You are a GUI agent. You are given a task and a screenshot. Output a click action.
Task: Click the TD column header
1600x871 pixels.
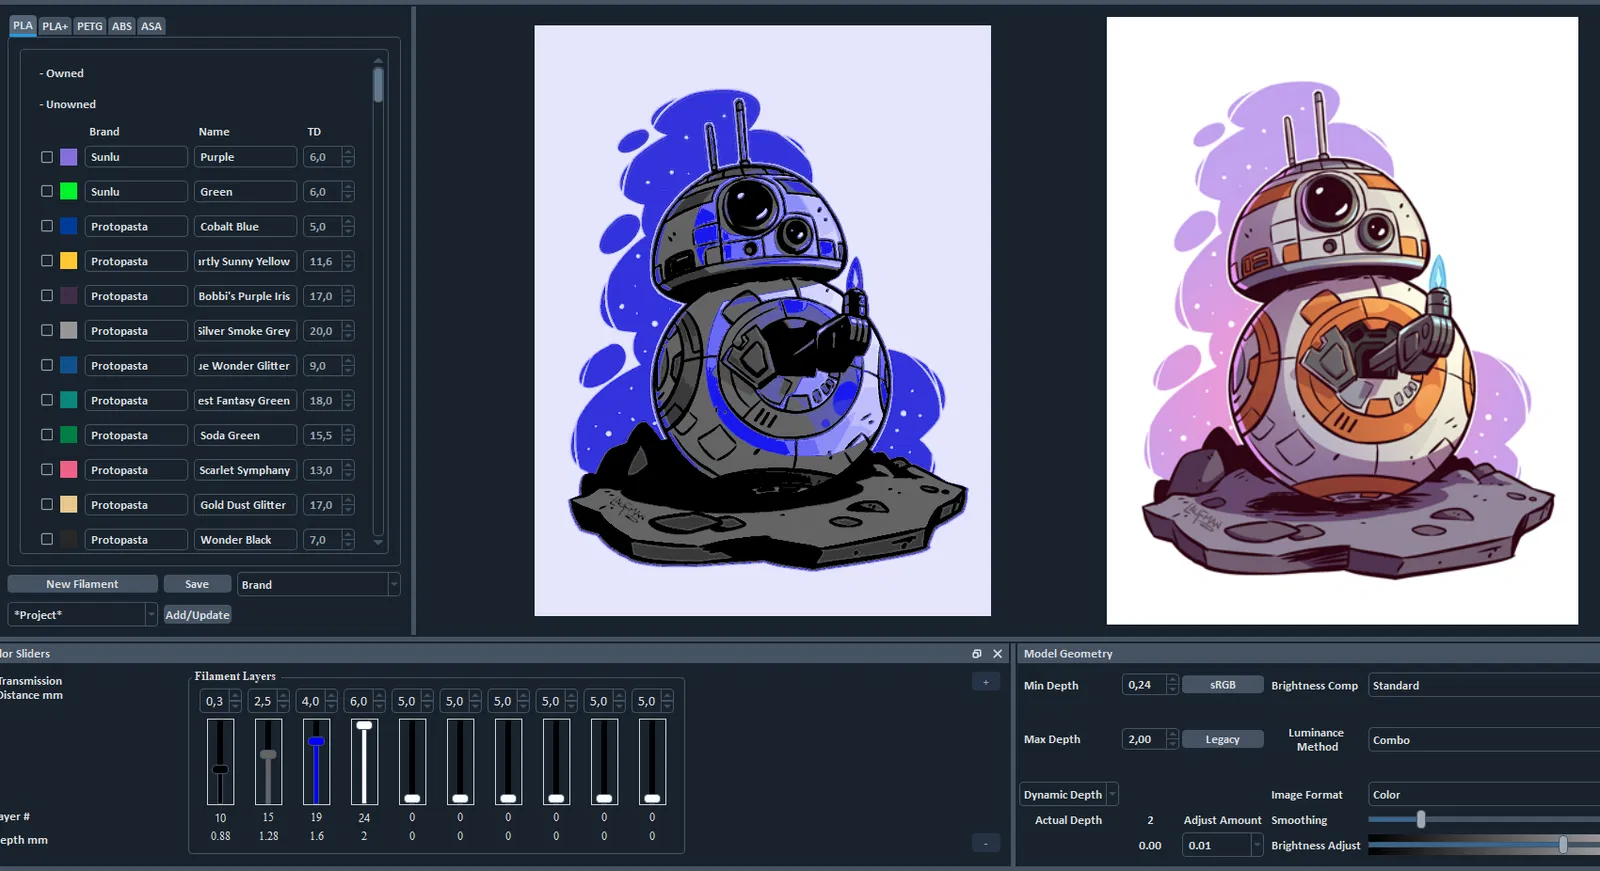point(314,132)
